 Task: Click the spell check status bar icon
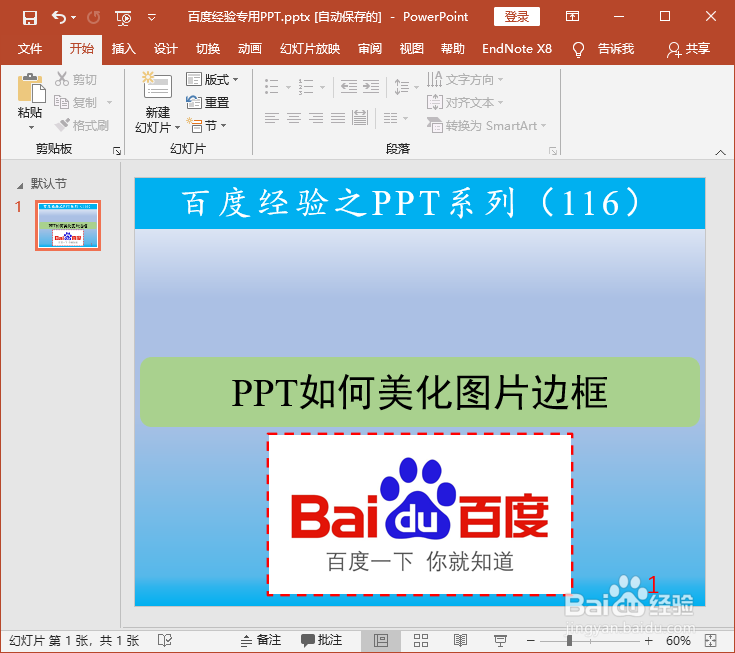[x=165, y=640]
